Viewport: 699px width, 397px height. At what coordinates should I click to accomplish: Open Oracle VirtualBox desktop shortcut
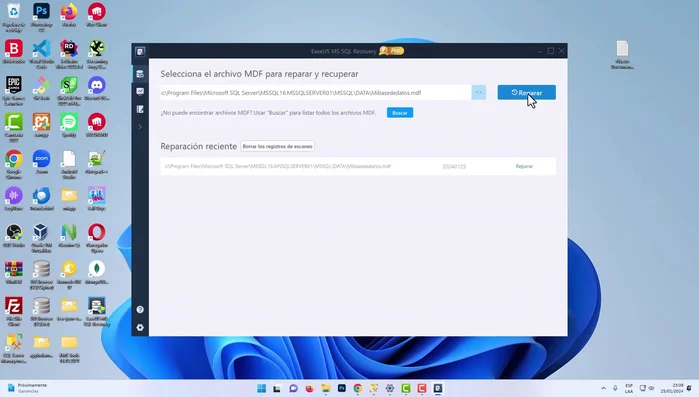(x=41, y=238)
